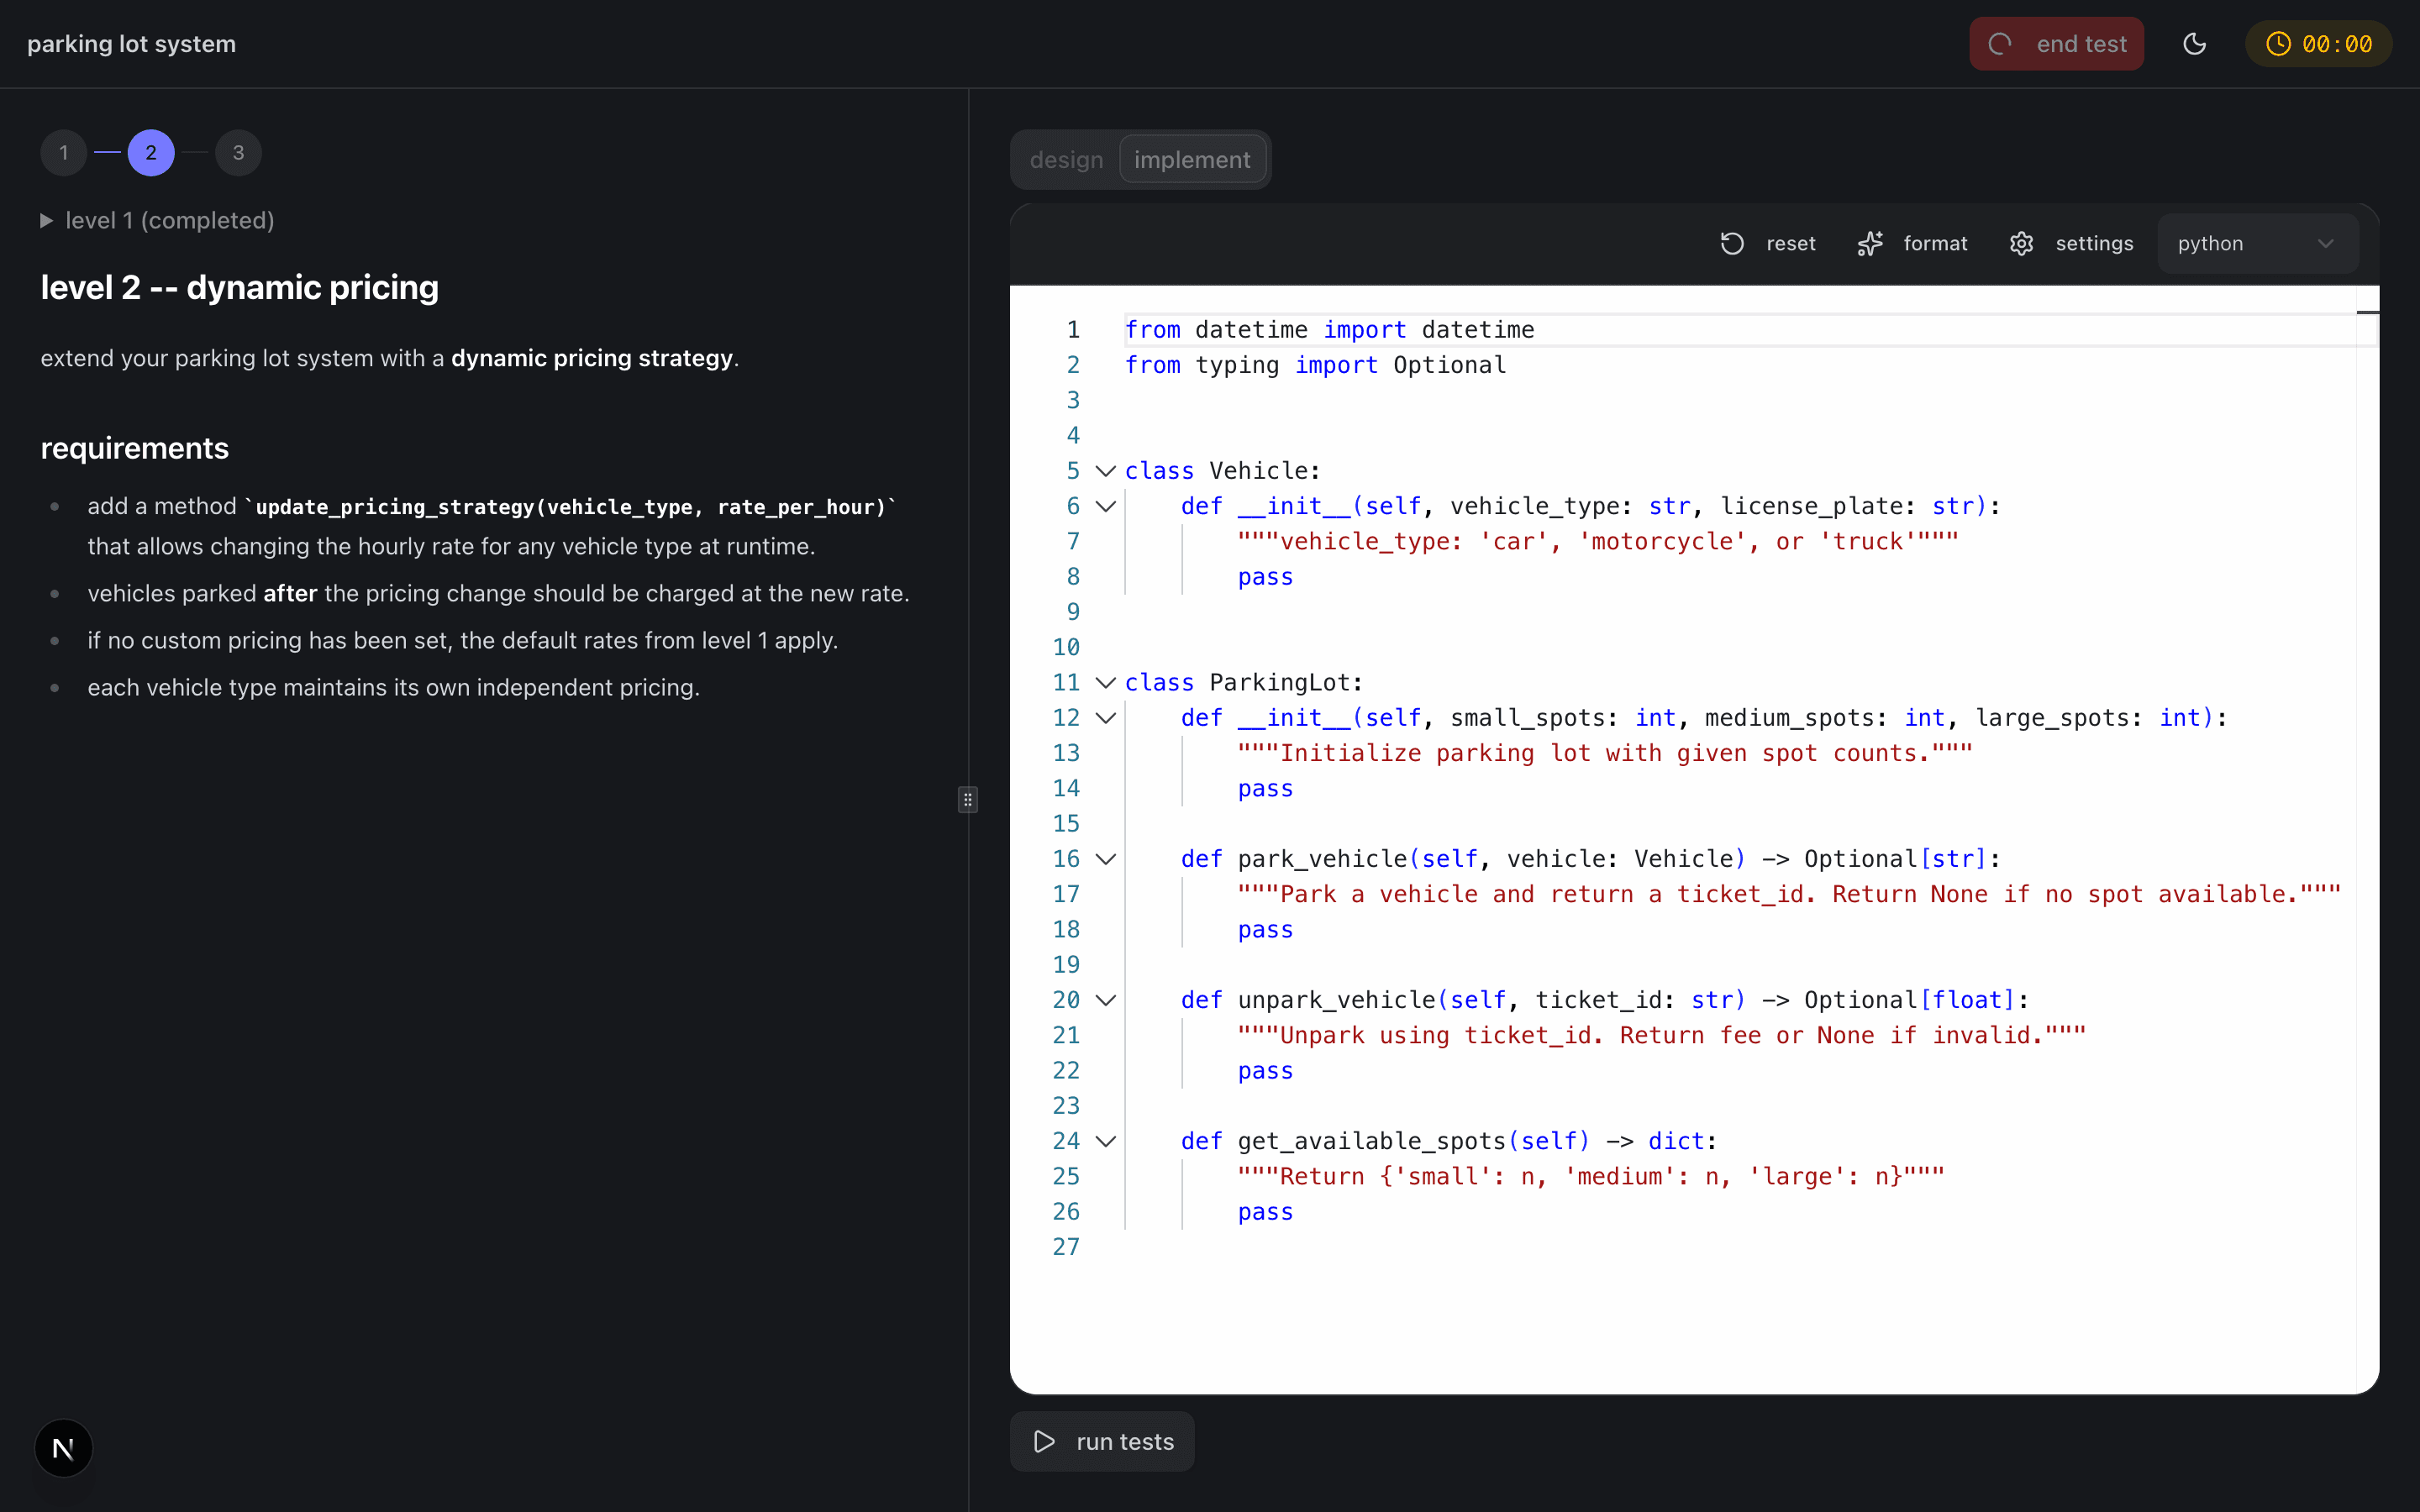Fold Vehicle __init__ on line 6
This screenshot has width=2420, height=1512.
pos(1105,506)
